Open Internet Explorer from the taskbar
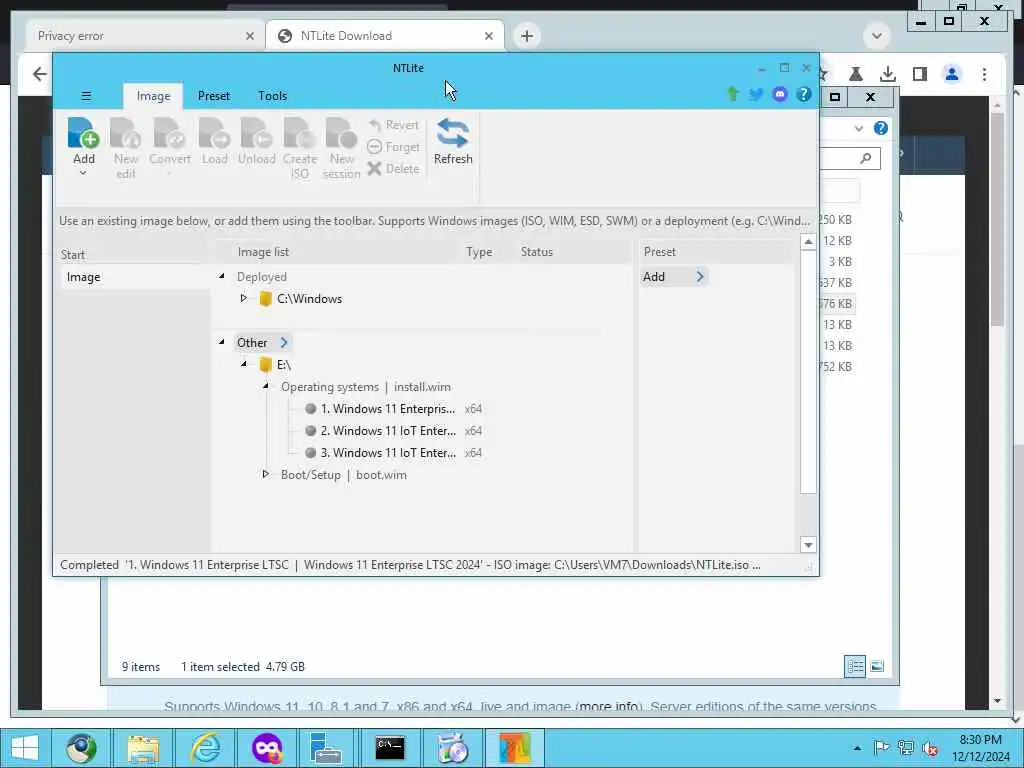The height and width of the screenshot is (768, 1024). point(205,748)
